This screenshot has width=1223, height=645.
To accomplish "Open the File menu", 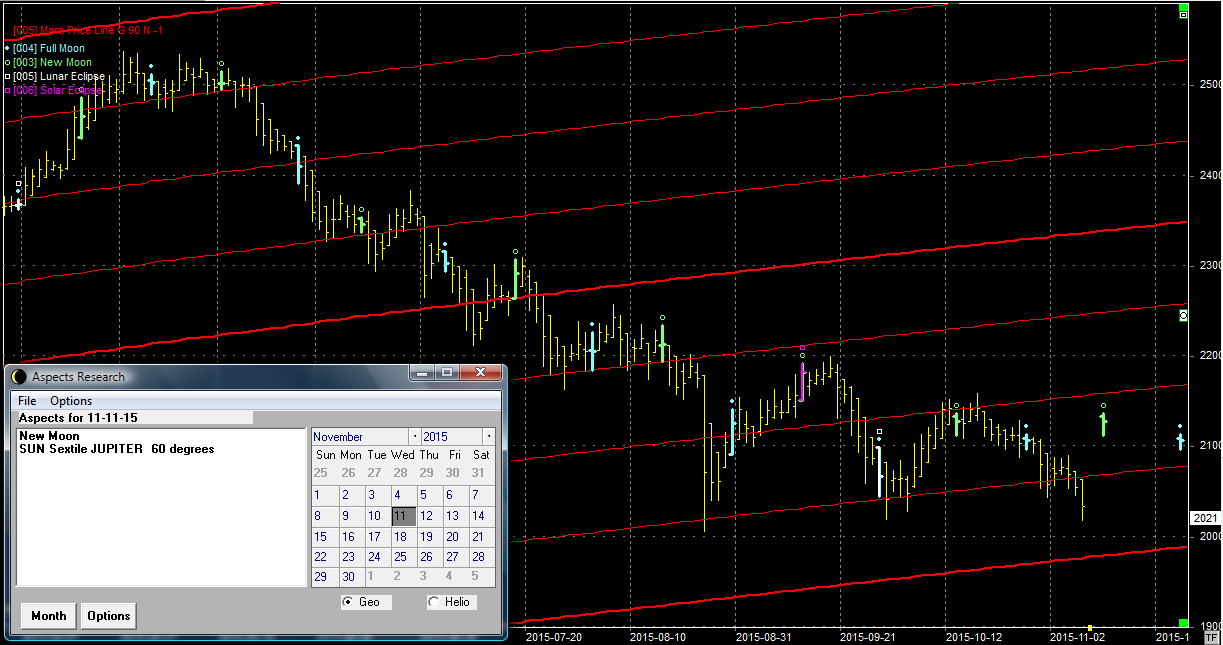I will point(26,401).
